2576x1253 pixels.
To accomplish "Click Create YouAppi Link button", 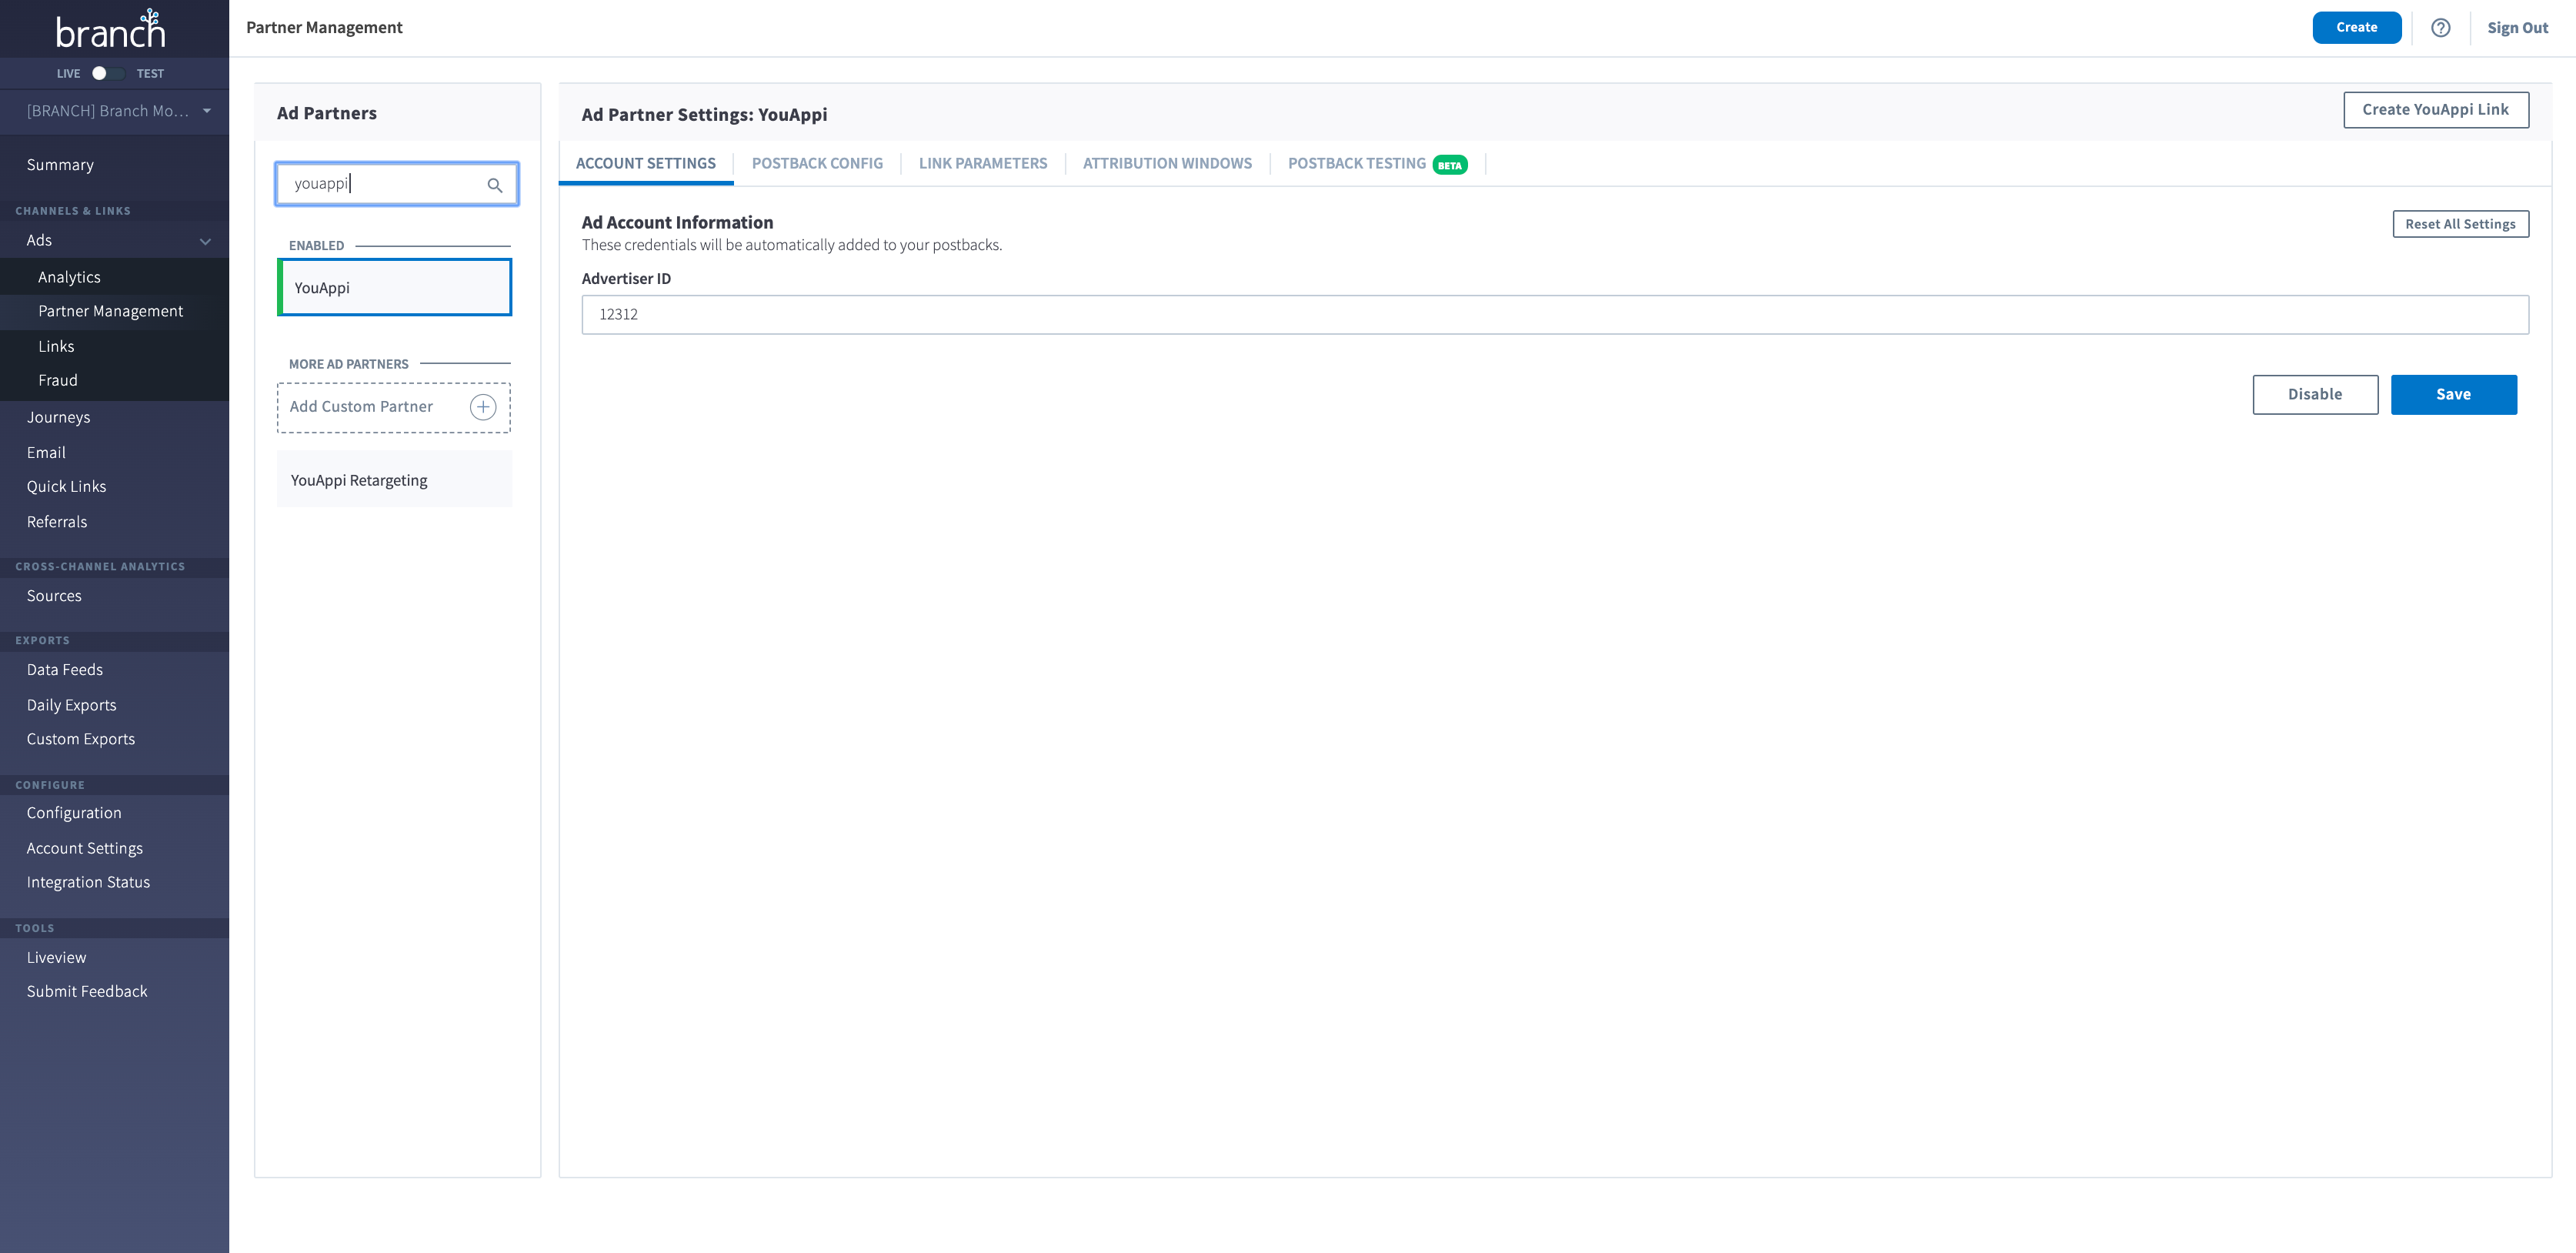I will click(x=2436, y=110).
